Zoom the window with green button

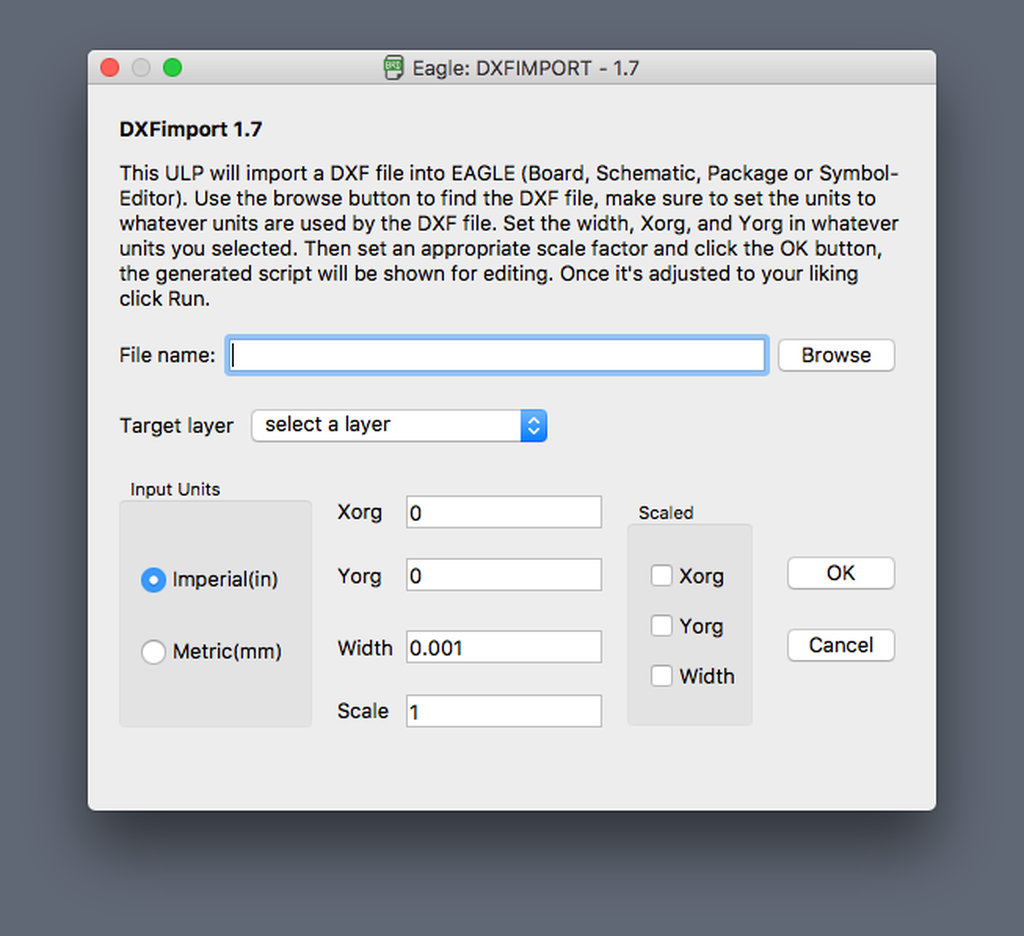[172, 67]
